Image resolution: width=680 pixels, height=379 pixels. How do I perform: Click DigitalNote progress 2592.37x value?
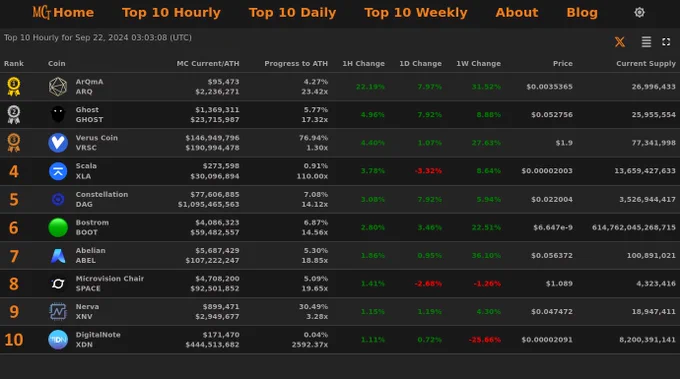(310, 345)
